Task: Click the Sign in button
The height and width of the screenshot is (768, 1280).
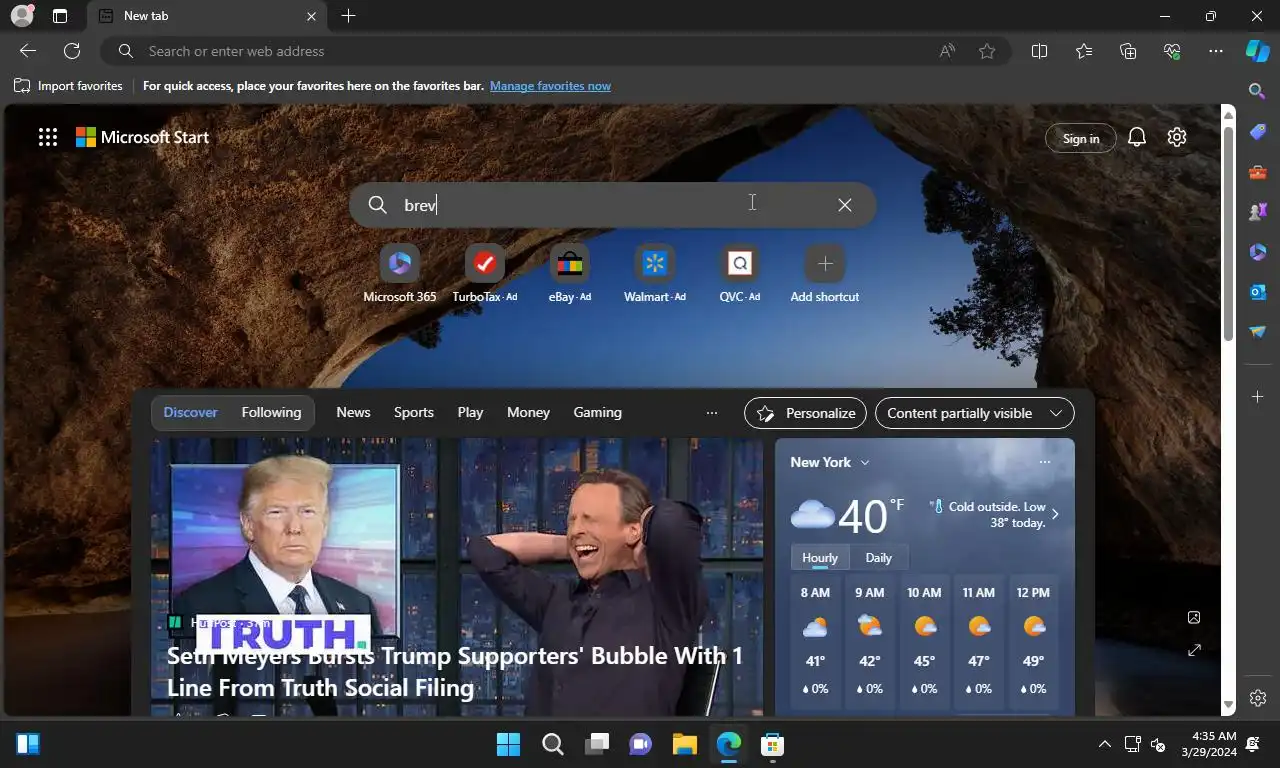Action: click(1081, 138)
